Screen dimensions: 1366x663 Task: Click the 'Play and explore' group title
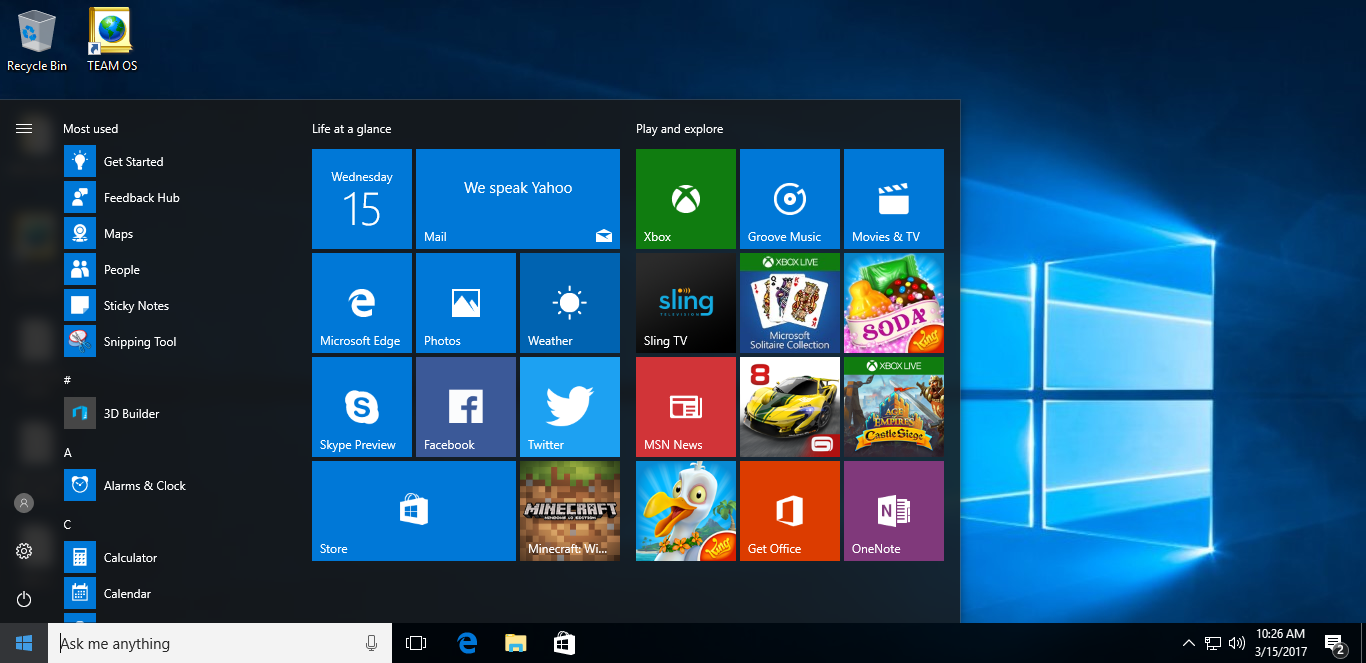(679, 129)
